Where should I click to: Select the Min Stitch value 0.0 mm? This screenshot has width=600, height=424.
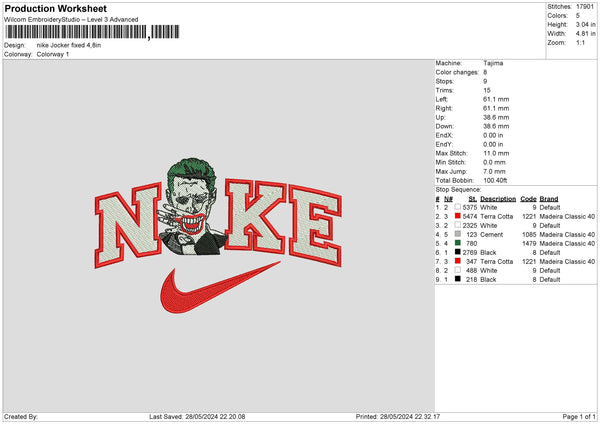tap(494, 162)
